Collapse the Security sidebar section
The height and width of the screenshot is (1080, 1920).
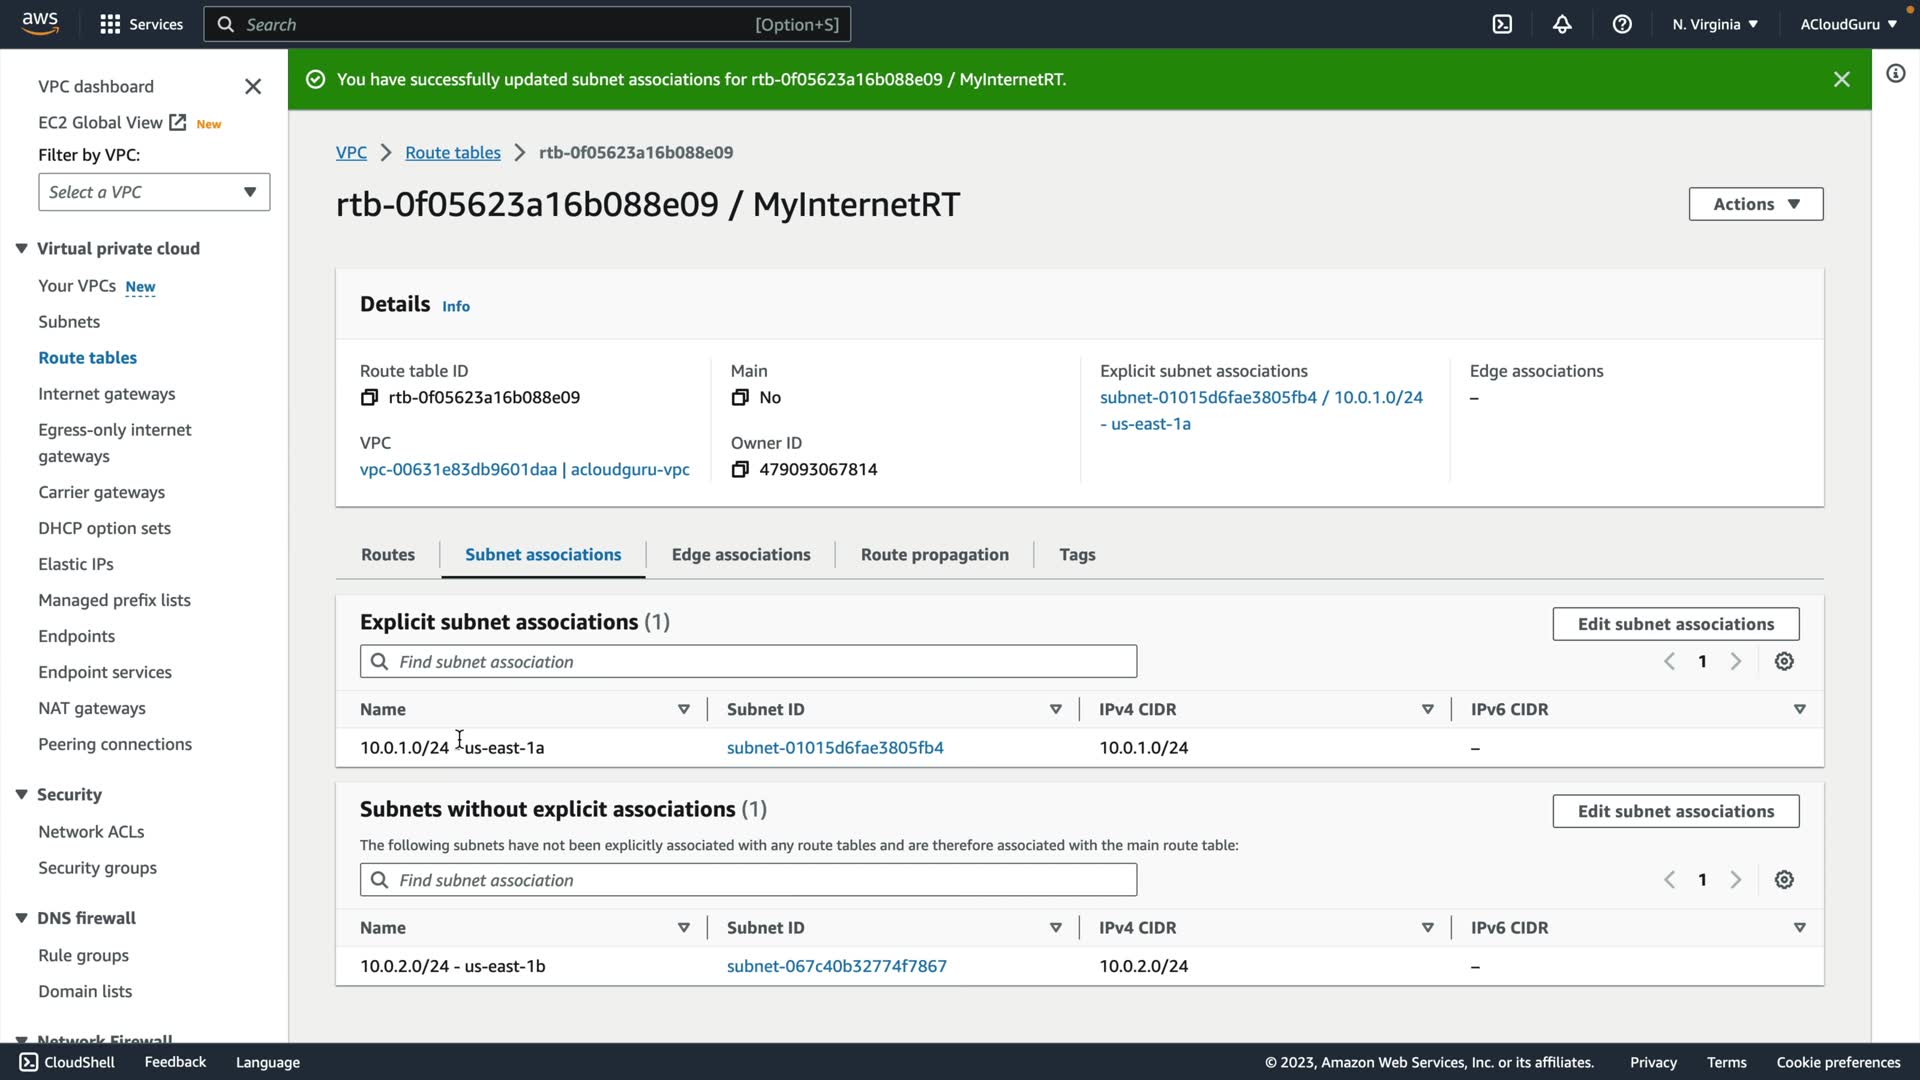point(21,795)
